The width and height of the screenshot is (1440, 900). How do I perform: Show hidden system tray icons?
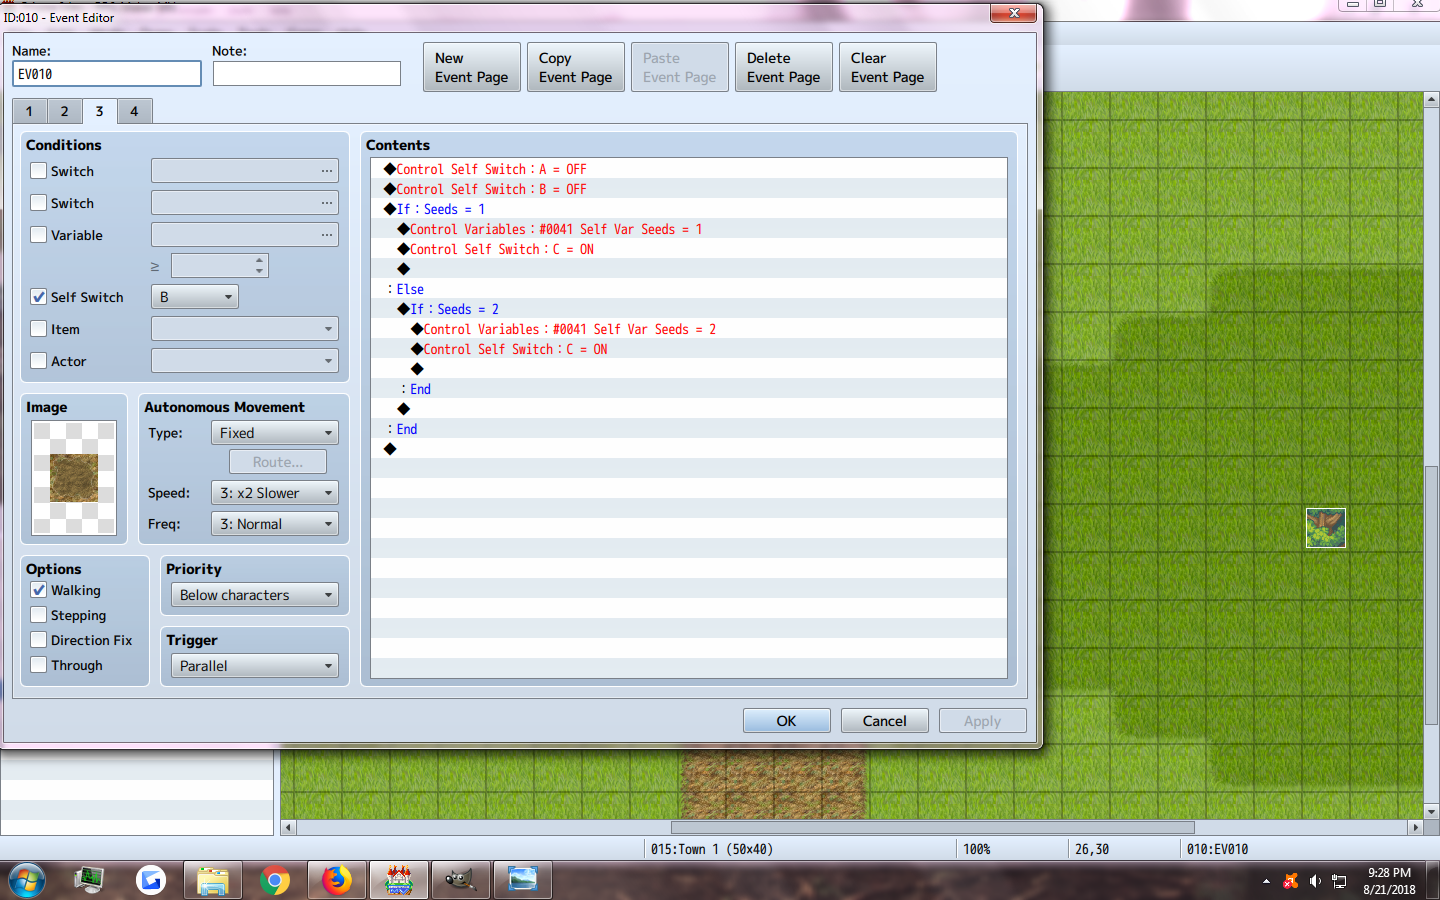[x=1266, y=881]
